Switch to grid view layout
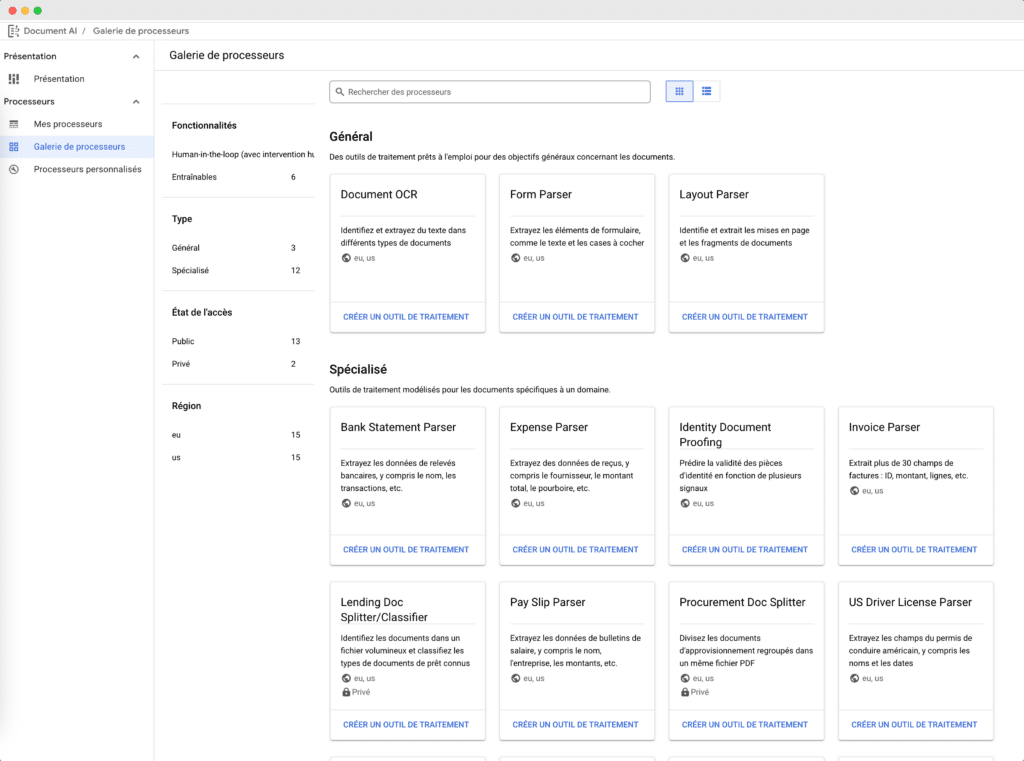Screen dimensions: 1024x761 point(679,91)
